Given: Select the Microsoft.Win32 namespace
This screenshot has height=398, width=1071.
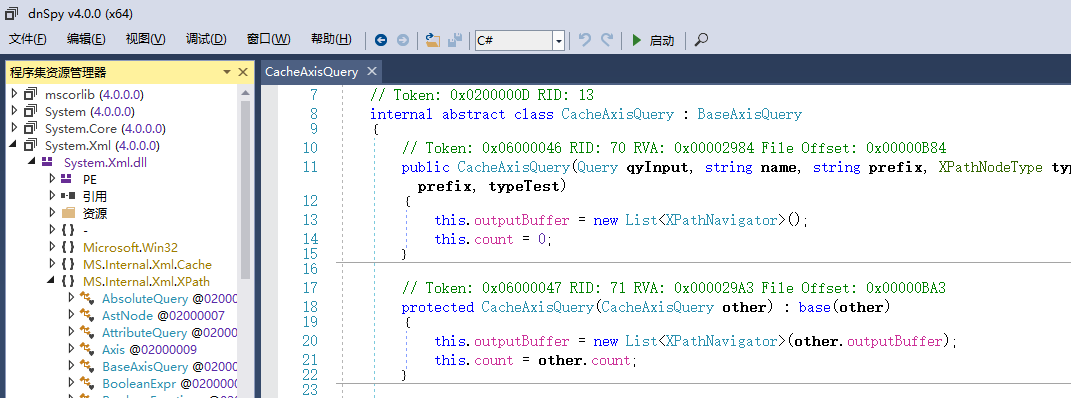Looking at the screenshot, I should point(130,248).
